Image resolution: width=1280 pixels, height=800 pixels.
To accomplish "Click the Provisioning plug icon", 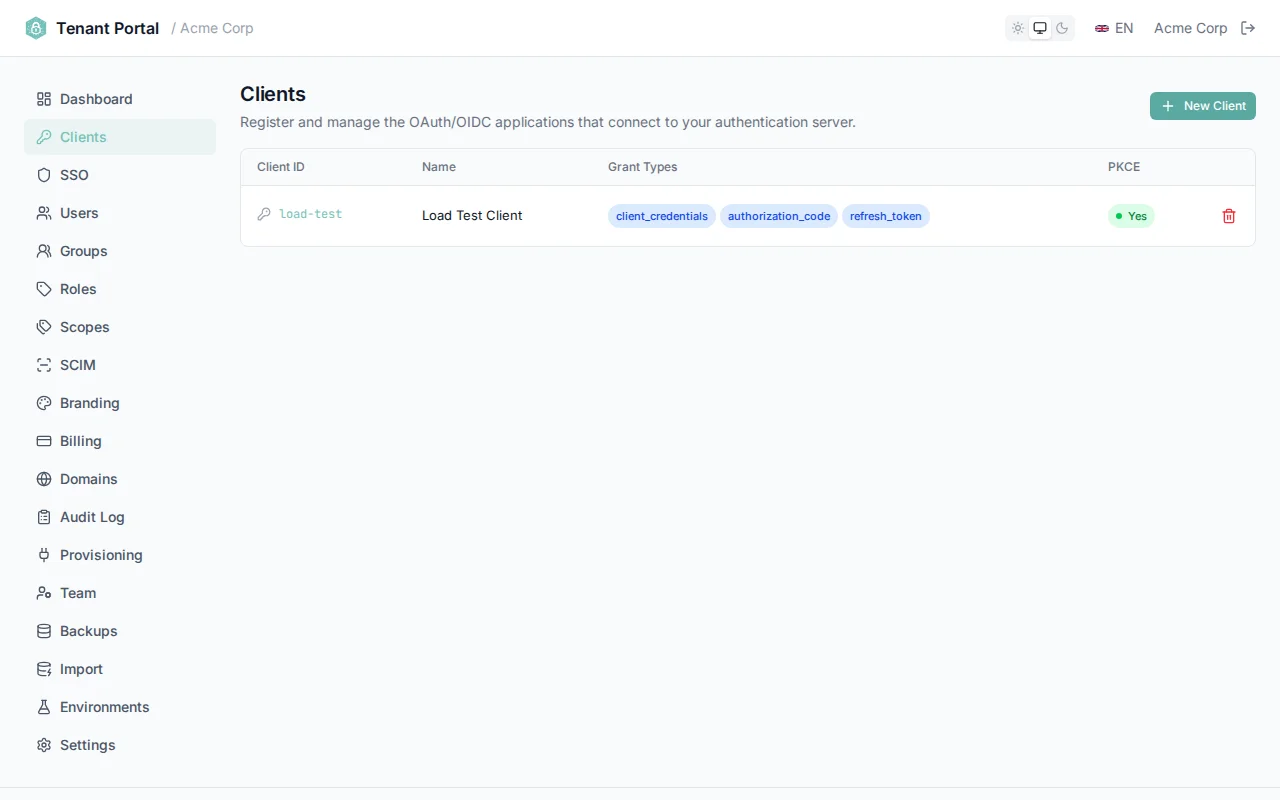I will pos(44,555).
